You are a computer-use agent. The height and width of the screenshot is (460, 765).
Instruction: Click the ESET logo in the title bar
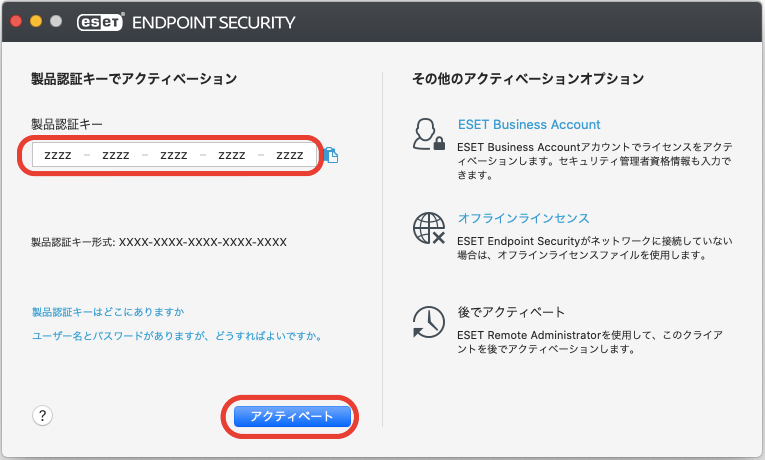[98, 20]
